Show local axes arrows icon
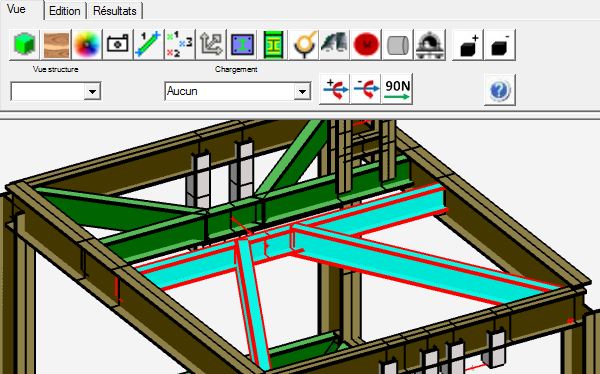 click(211, 44)
